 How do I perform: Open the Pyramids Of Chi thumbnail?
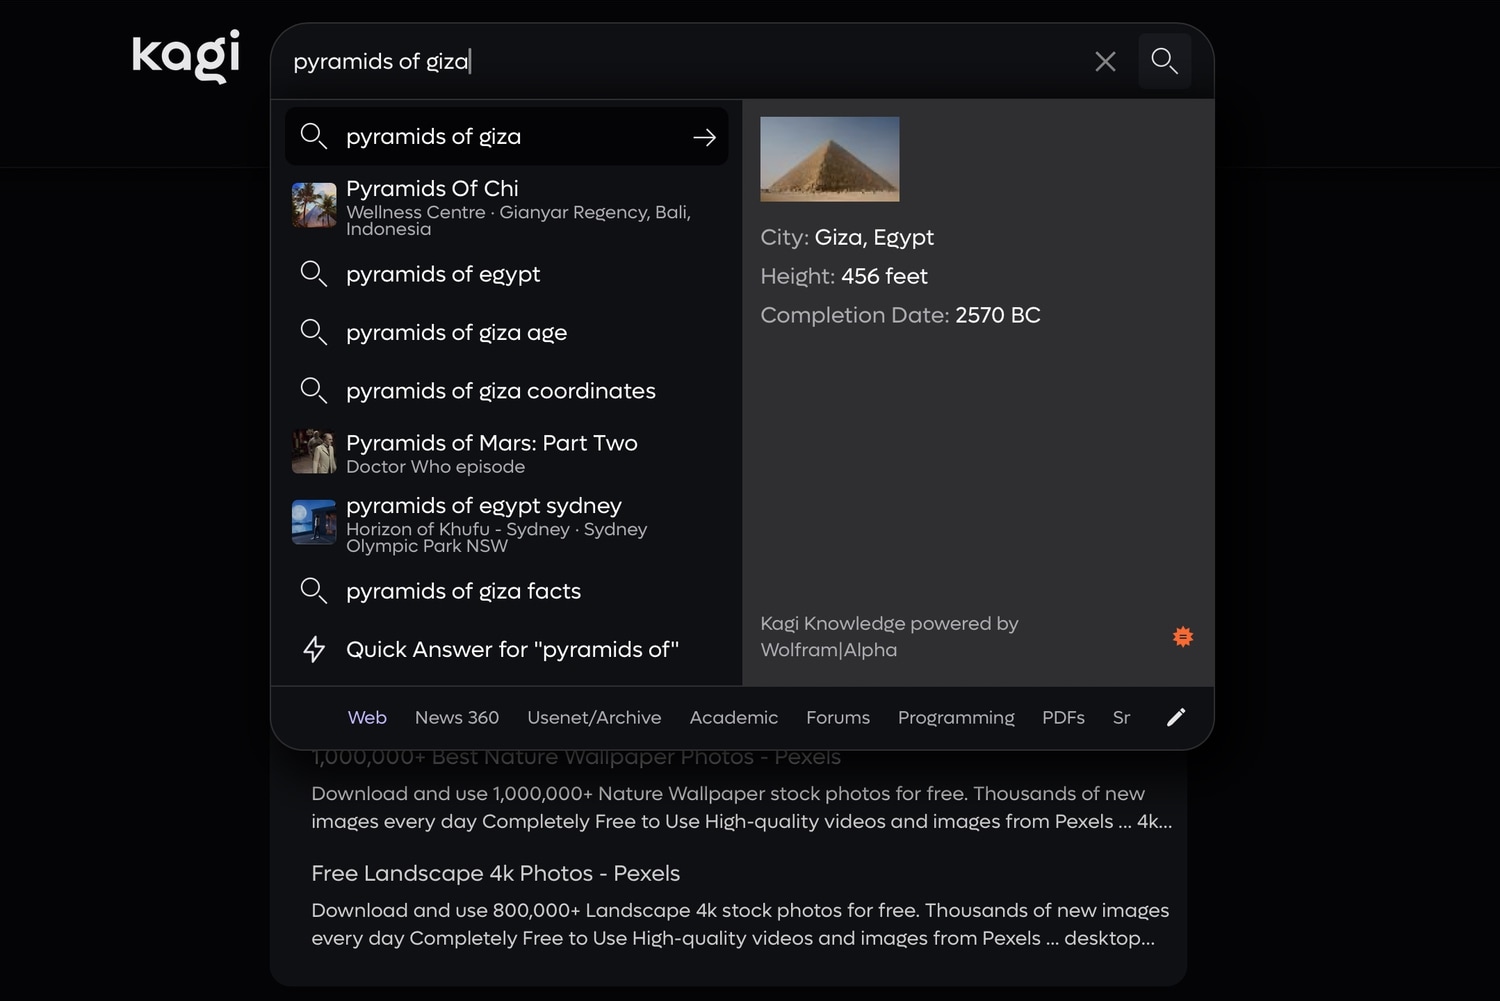tap(314, 205)
